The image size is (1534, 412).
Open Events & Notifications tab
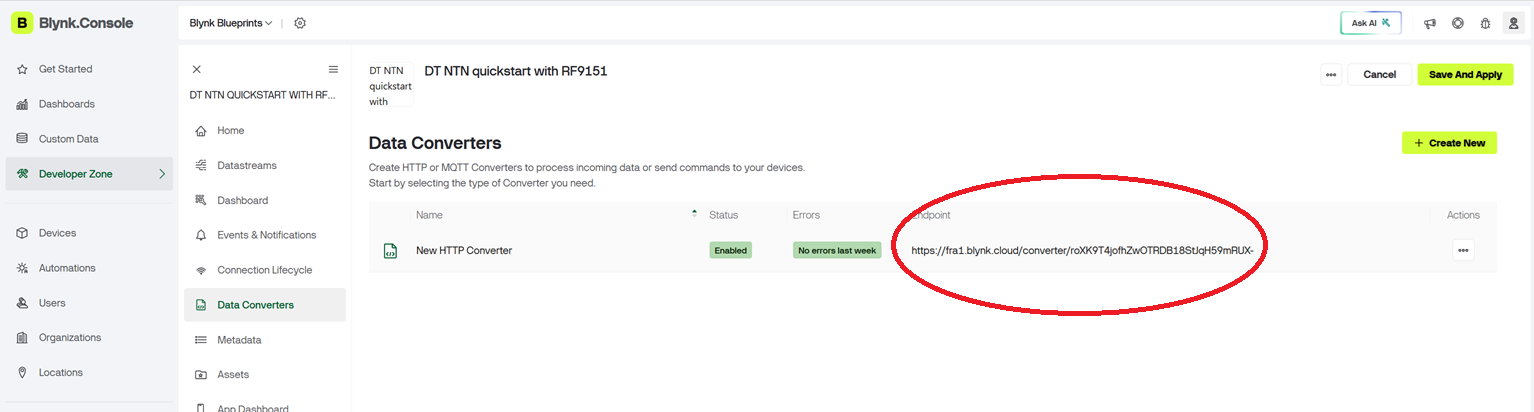click(x=265, y=235)
